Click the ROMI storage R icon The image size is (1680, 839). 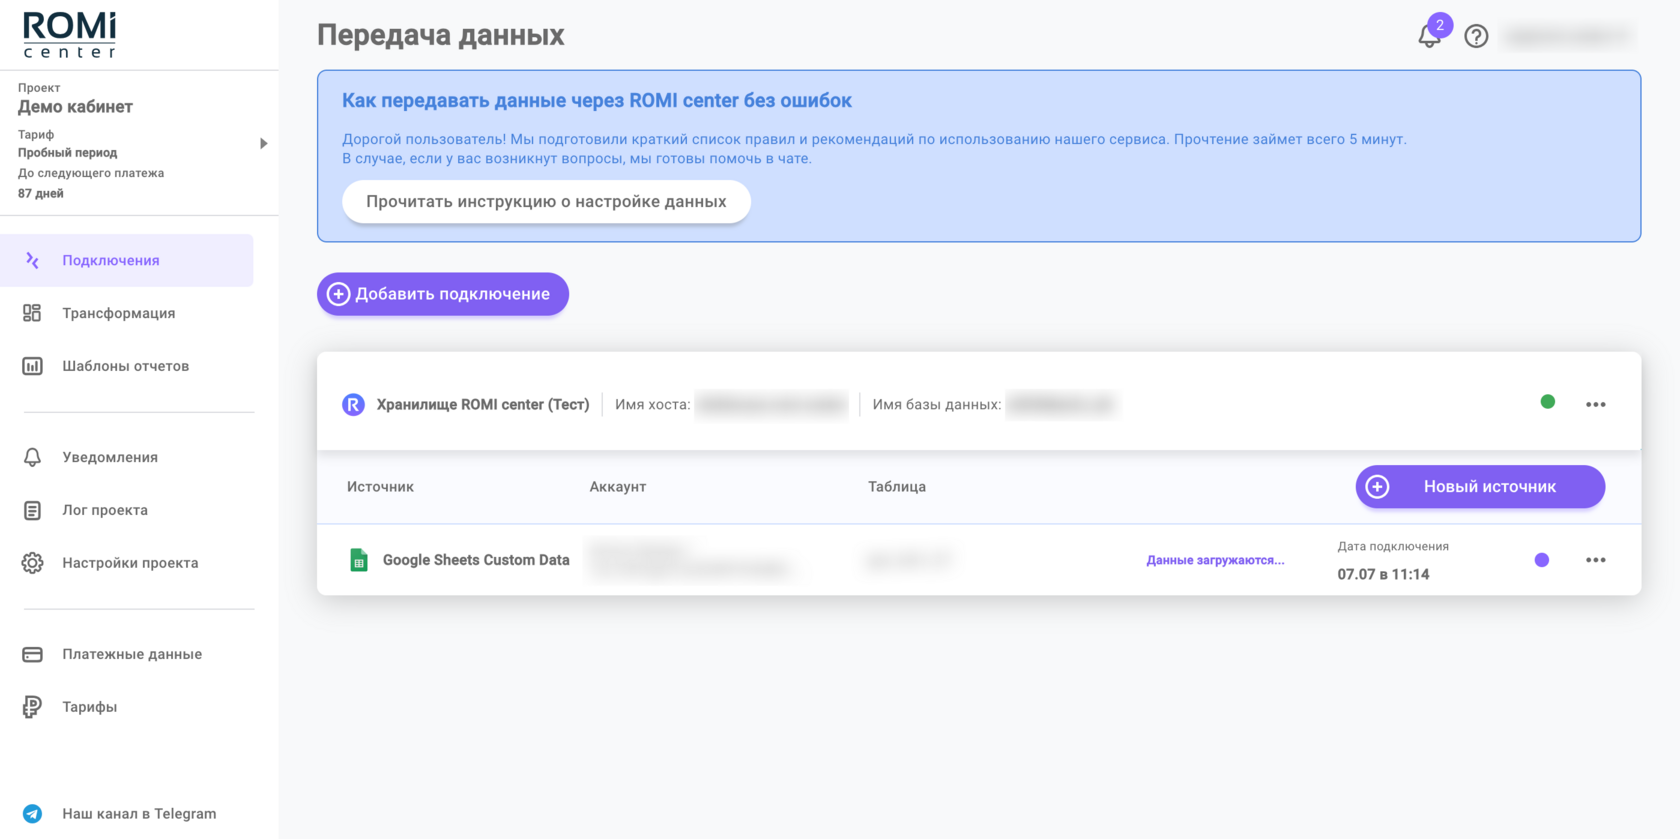[353, 404]
